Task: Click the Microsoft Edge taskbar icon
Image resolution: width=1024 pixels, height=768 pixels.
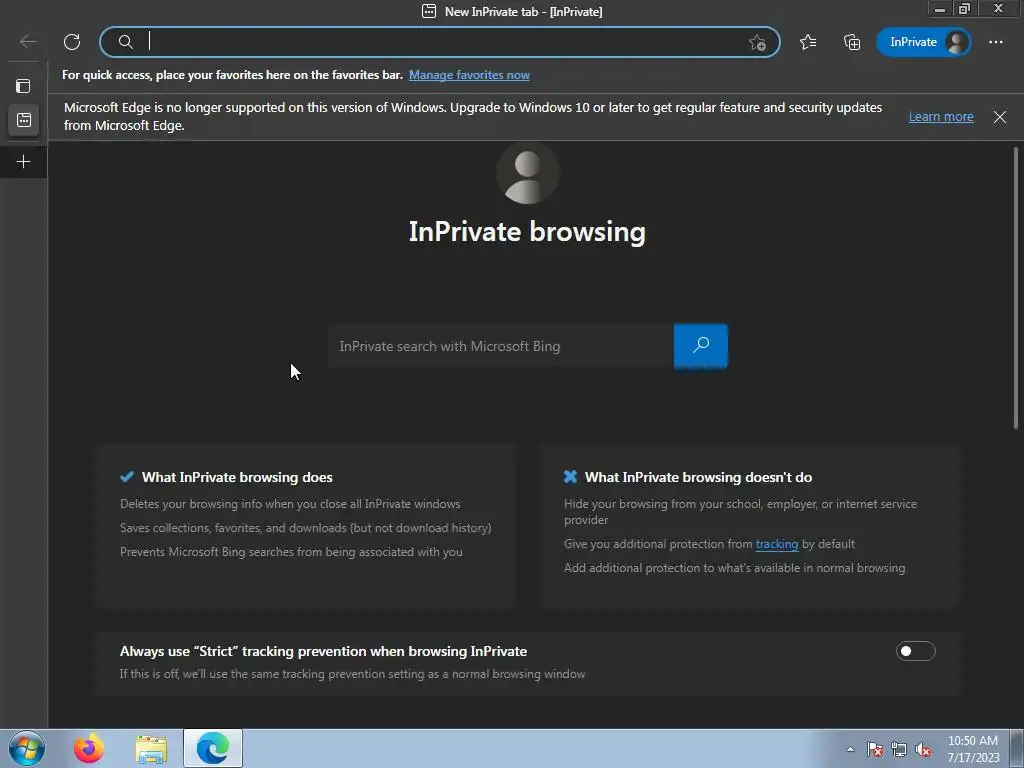Action: [x=213, y=748]
